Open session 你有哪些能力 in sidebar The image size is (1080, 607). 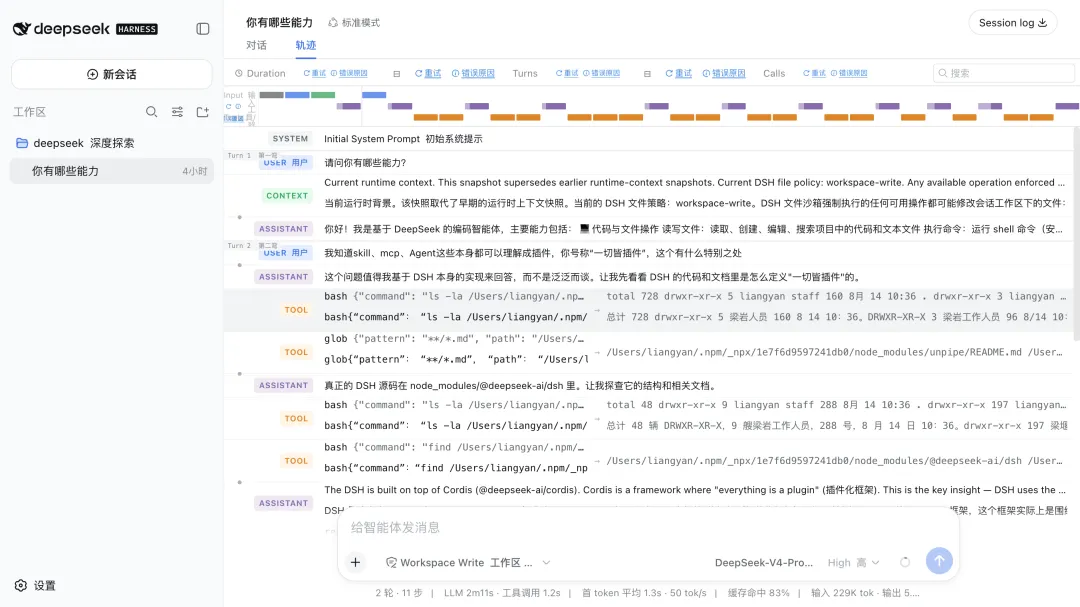tap(112, 171)
